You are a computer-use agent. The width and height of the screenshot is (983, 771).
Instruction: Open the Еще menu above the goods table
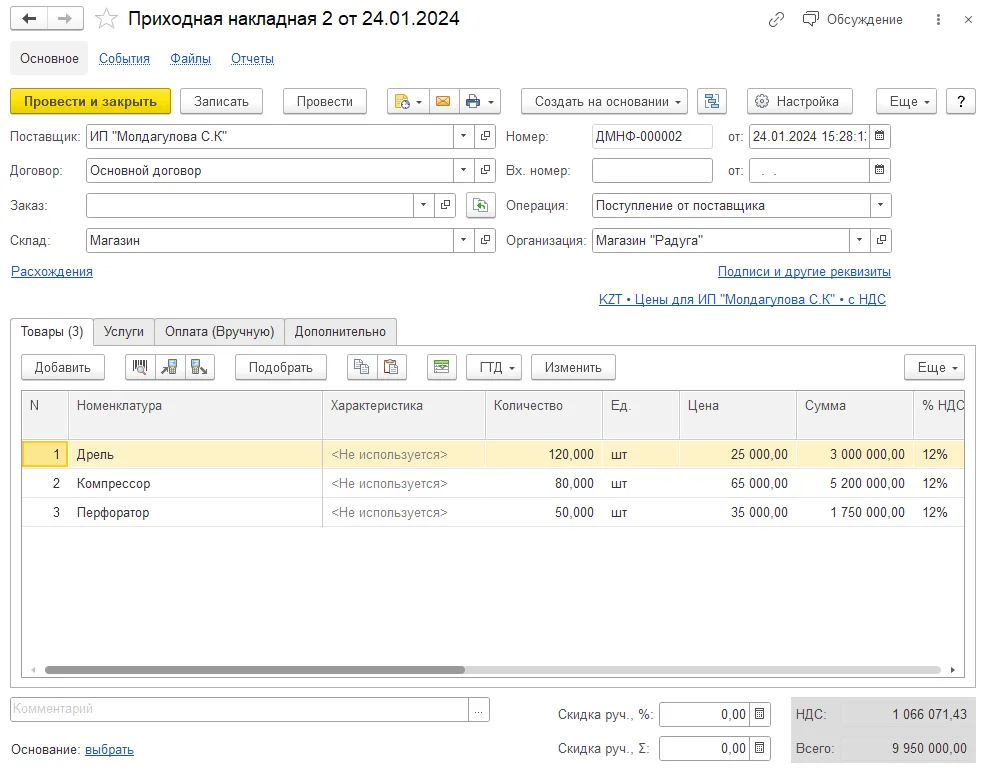(x=934, y=367)
